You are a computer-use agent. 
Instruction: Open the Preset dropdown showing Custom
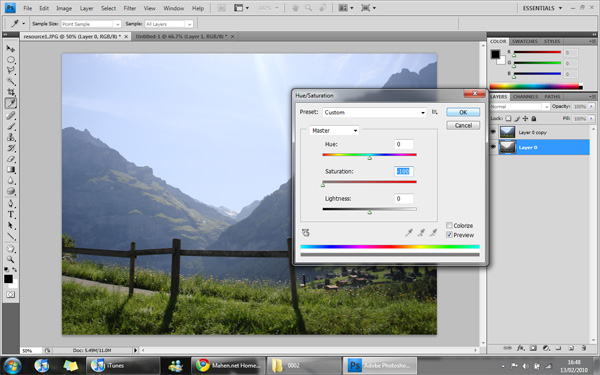click(374, 112)
